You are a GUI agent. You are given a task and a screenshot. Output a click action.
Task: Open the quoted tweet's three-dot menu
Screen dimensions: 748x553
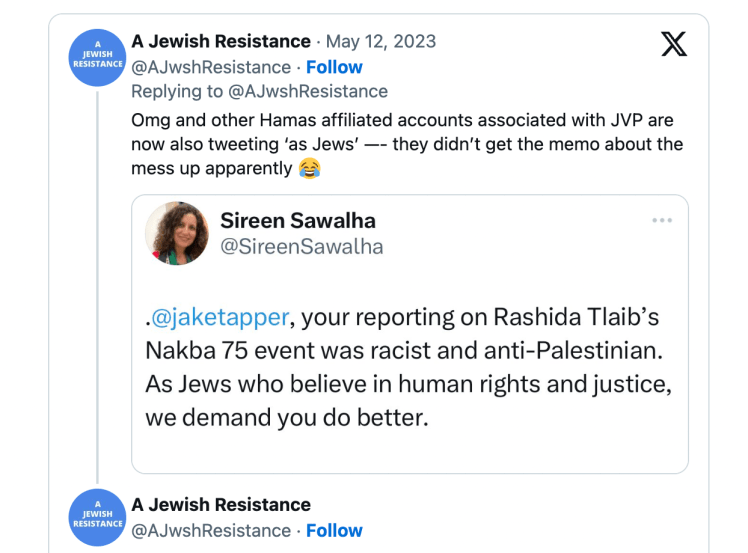click(x=662, y=220)
